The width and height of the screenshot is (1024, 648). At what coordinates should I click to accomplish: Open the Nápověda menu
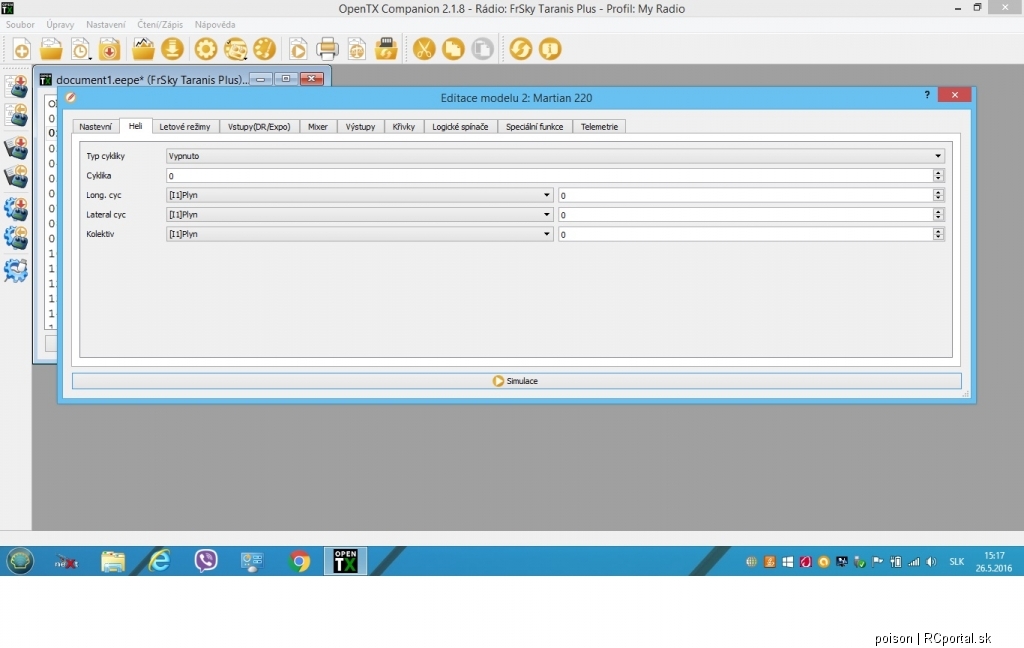click(x=215, y=25)
